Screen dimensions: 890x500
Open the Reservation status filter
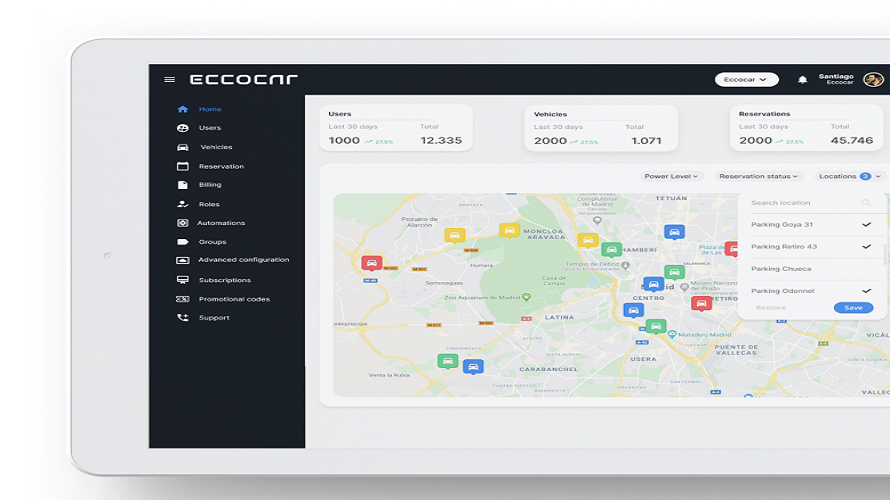(x=758, y=177)
